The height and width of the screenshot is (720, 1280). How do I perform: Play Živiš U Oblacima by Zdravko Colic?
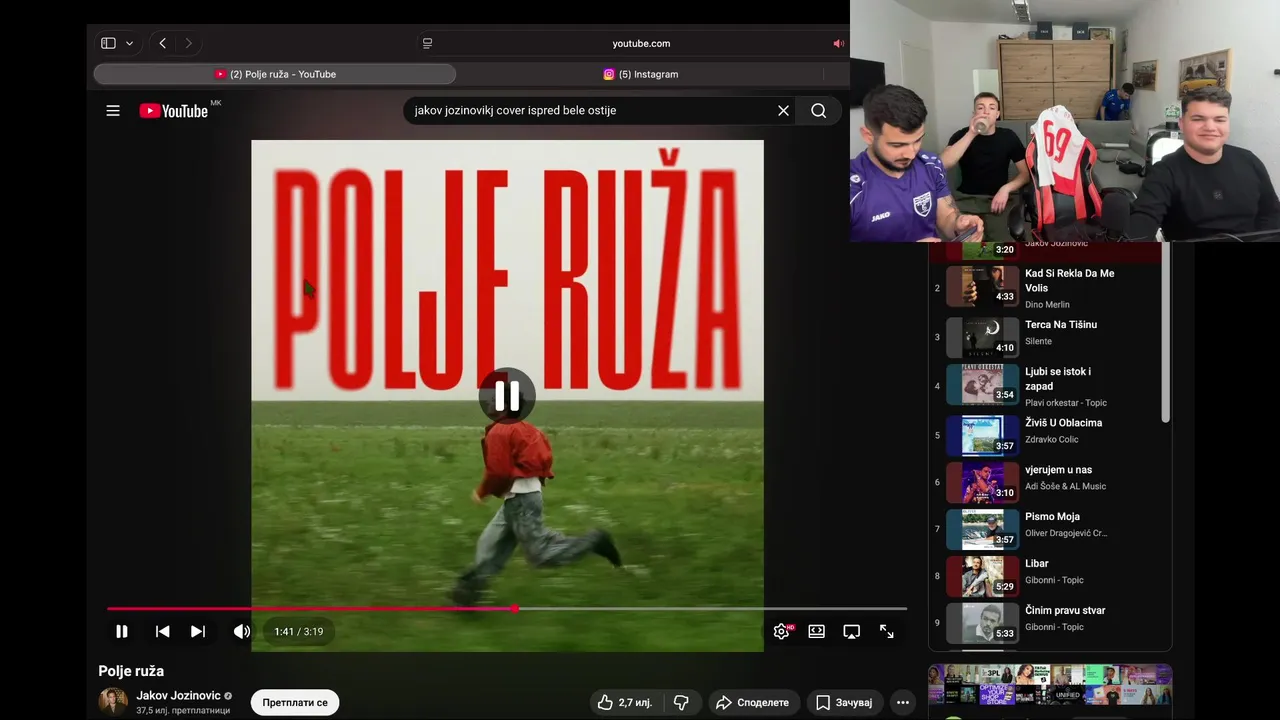coord(1046,436)
